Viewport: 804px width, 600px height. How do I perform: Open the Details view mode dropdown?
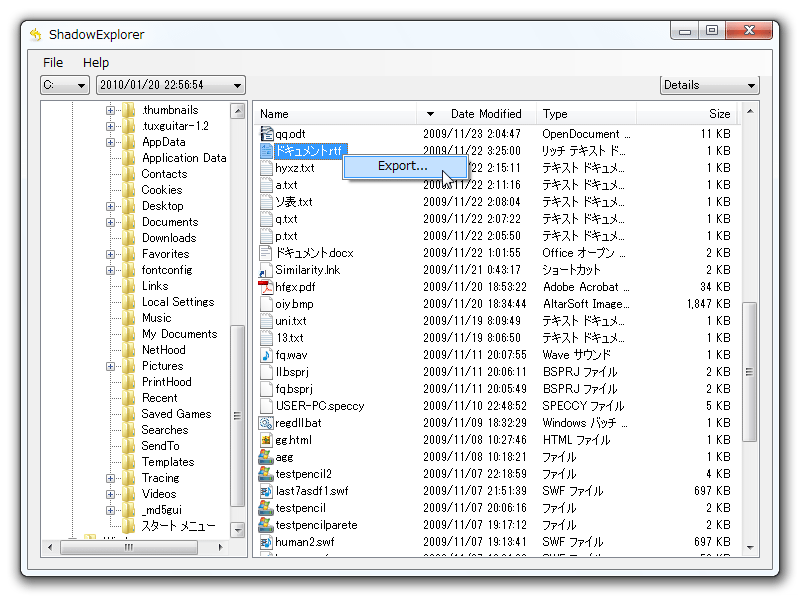(709, 86)
